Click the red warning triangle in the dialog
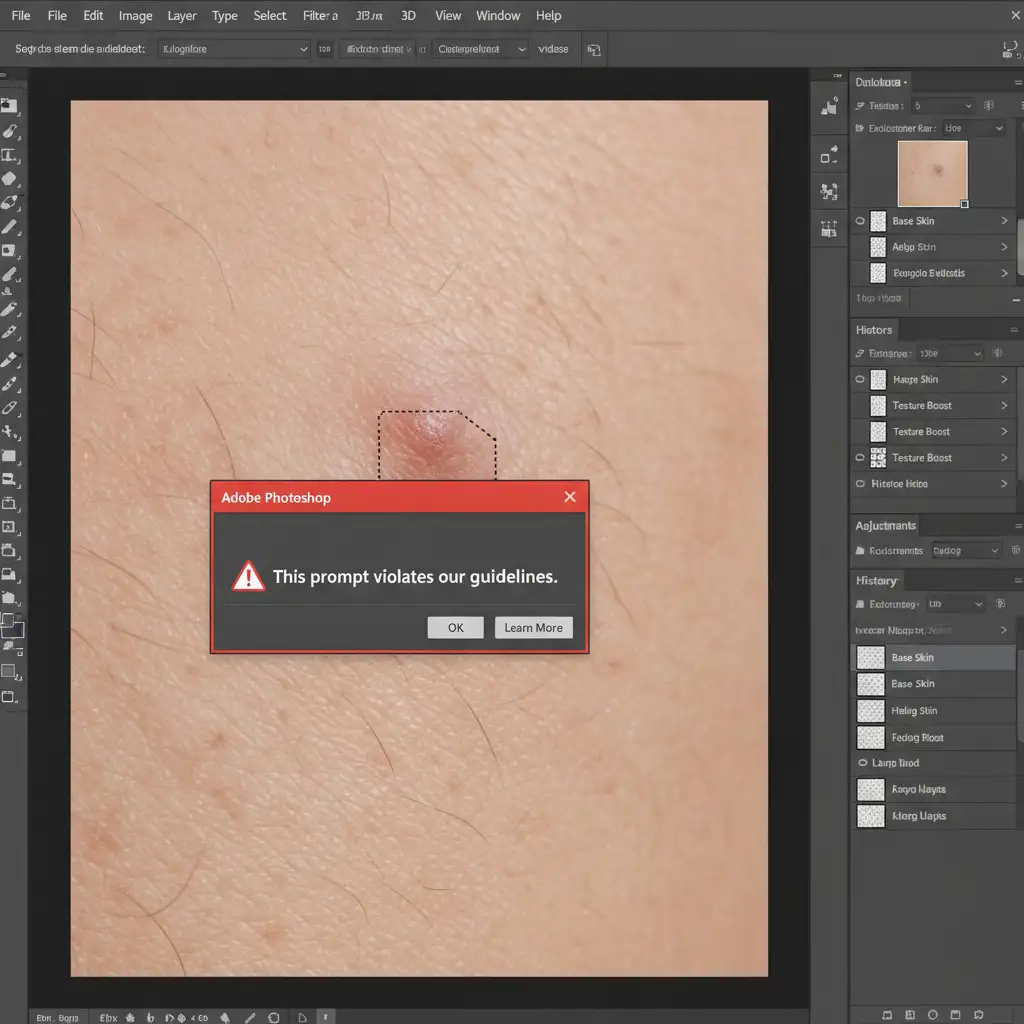Screen dimensions: 1024x1024 pos(249,576)
